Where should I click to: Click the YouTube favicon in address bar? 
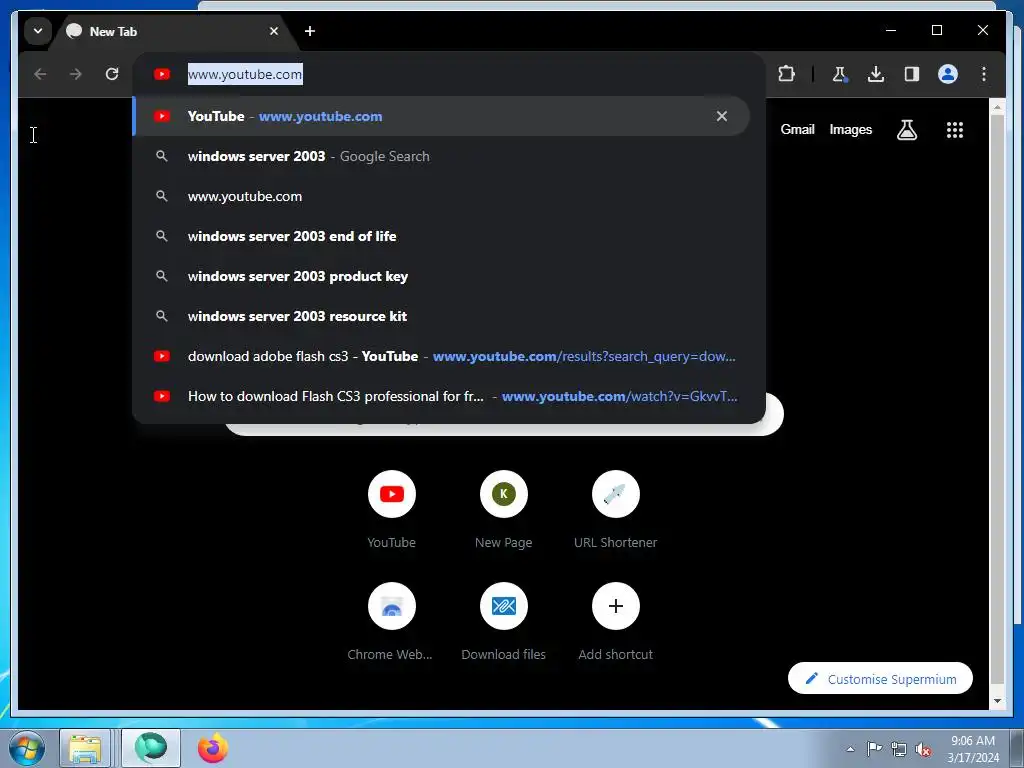click(x=162, y=74)
